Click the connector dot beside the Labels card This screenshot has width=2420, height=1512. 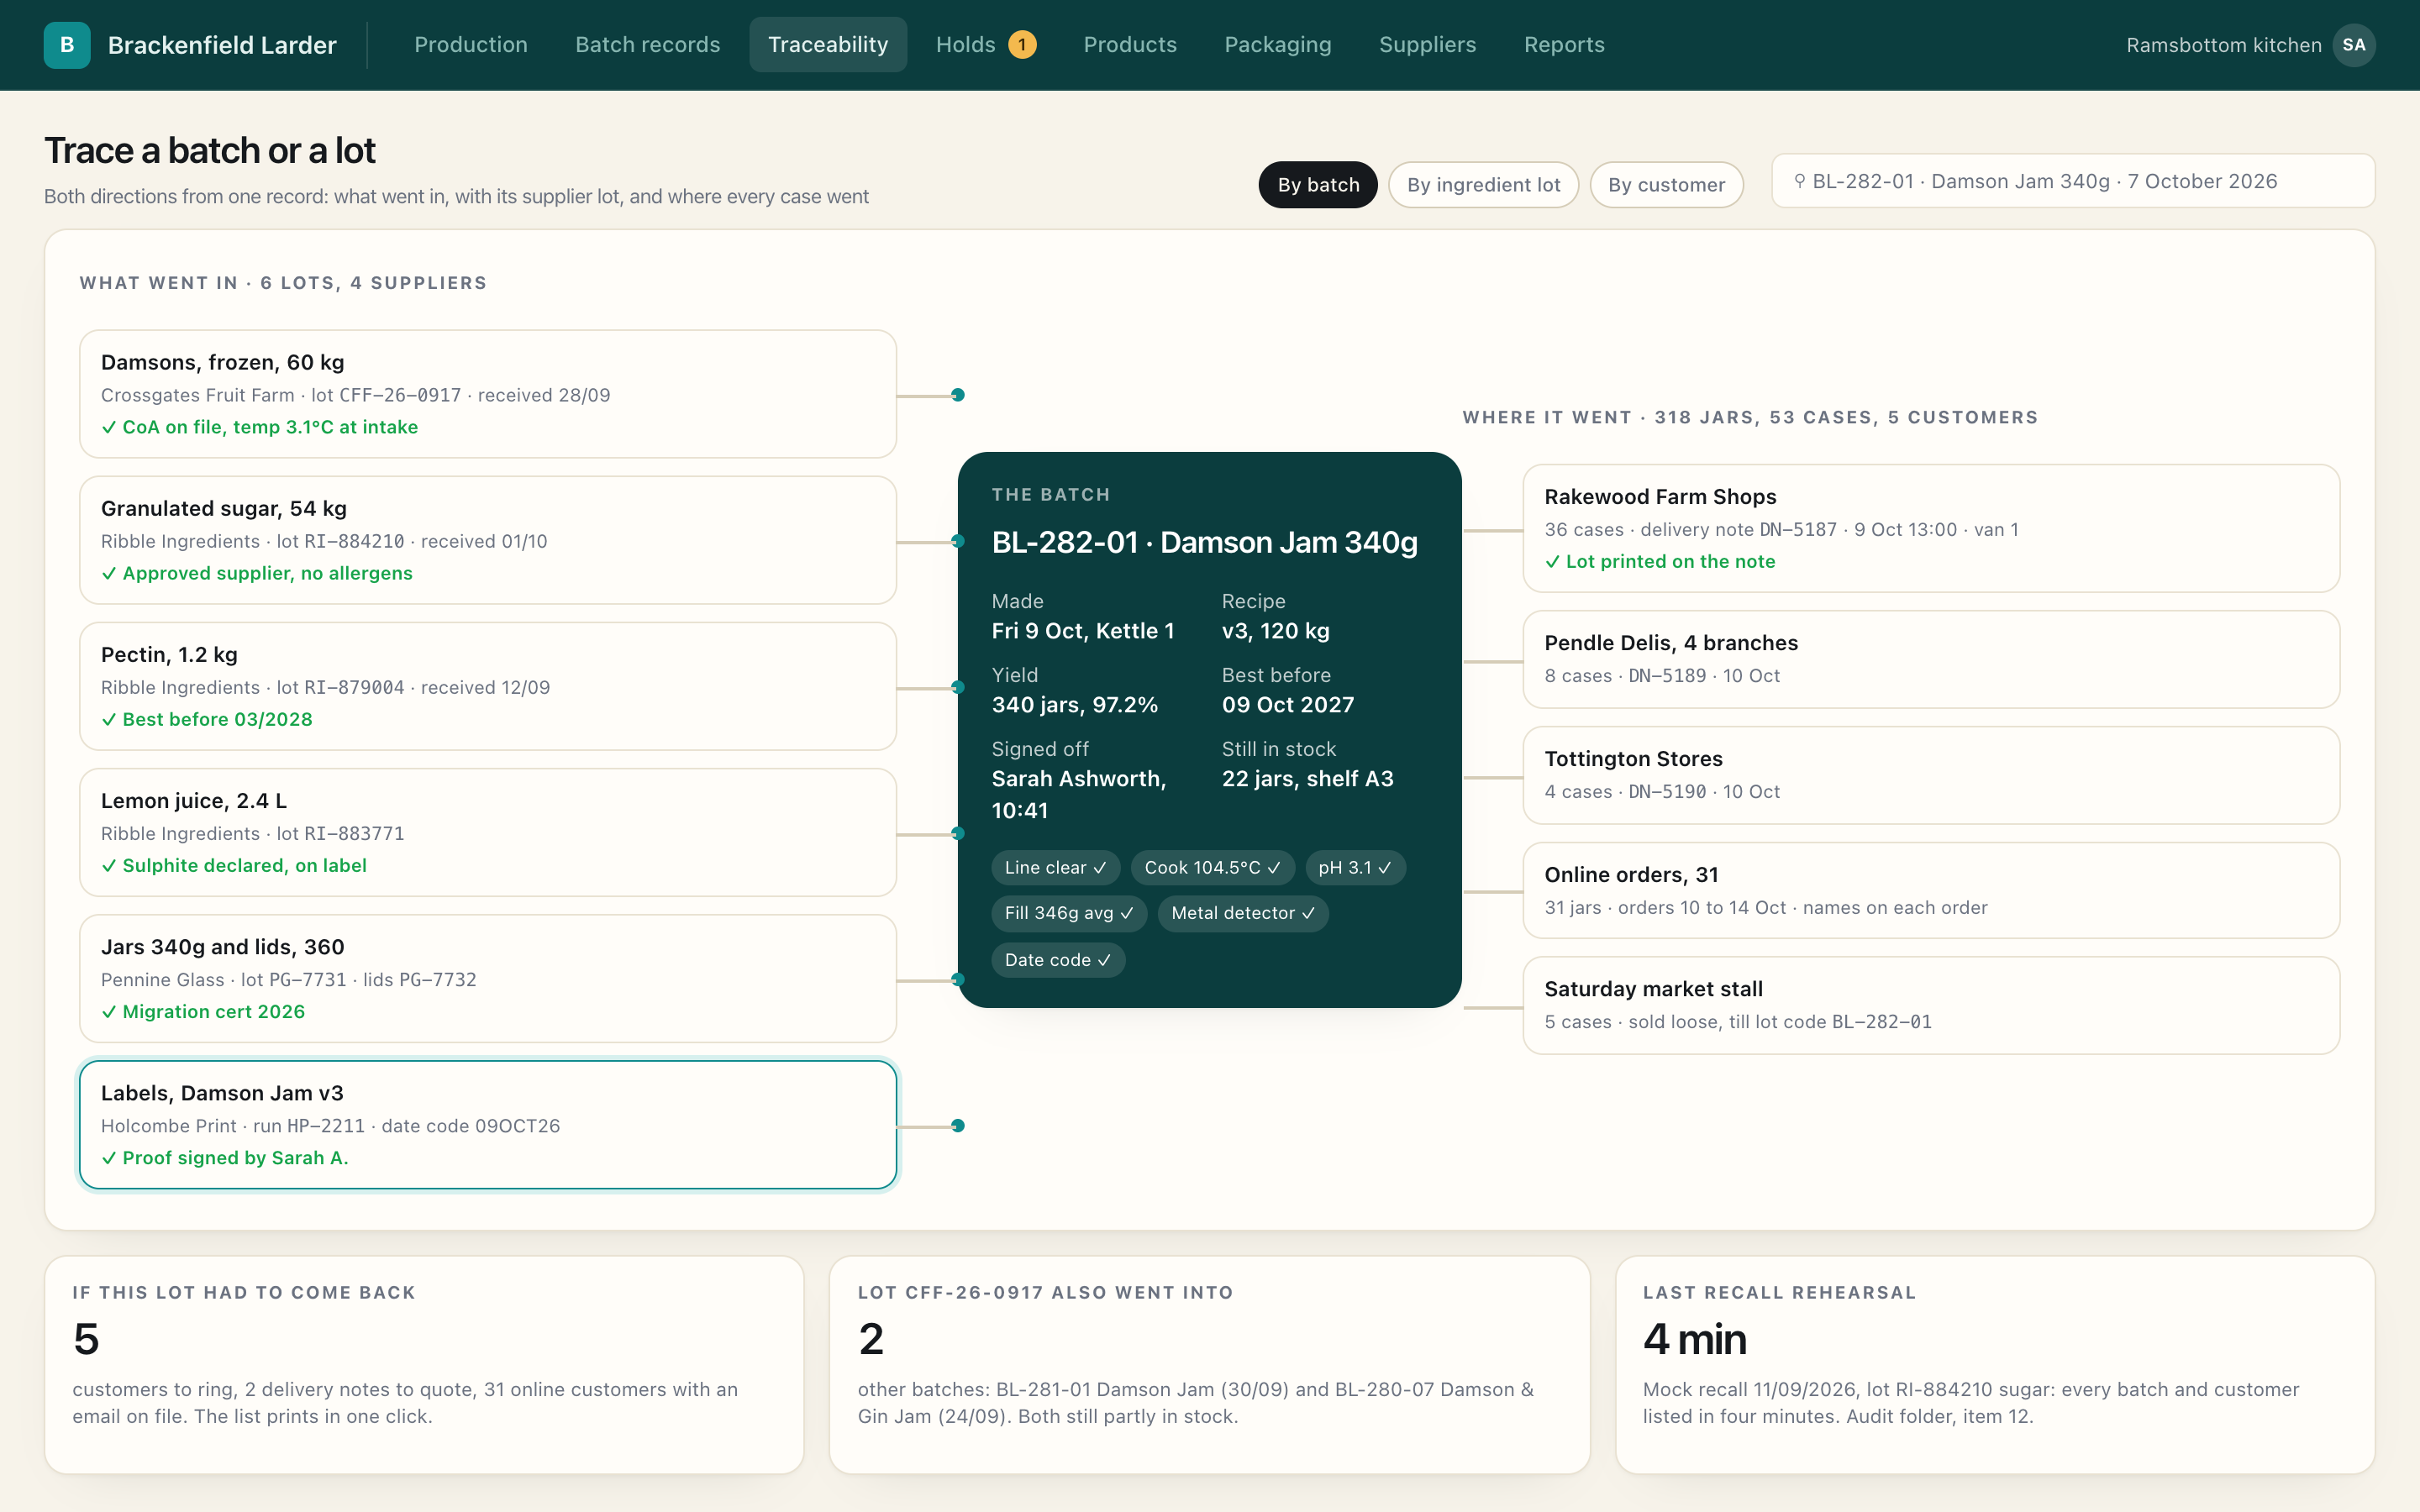point(958,1126)
